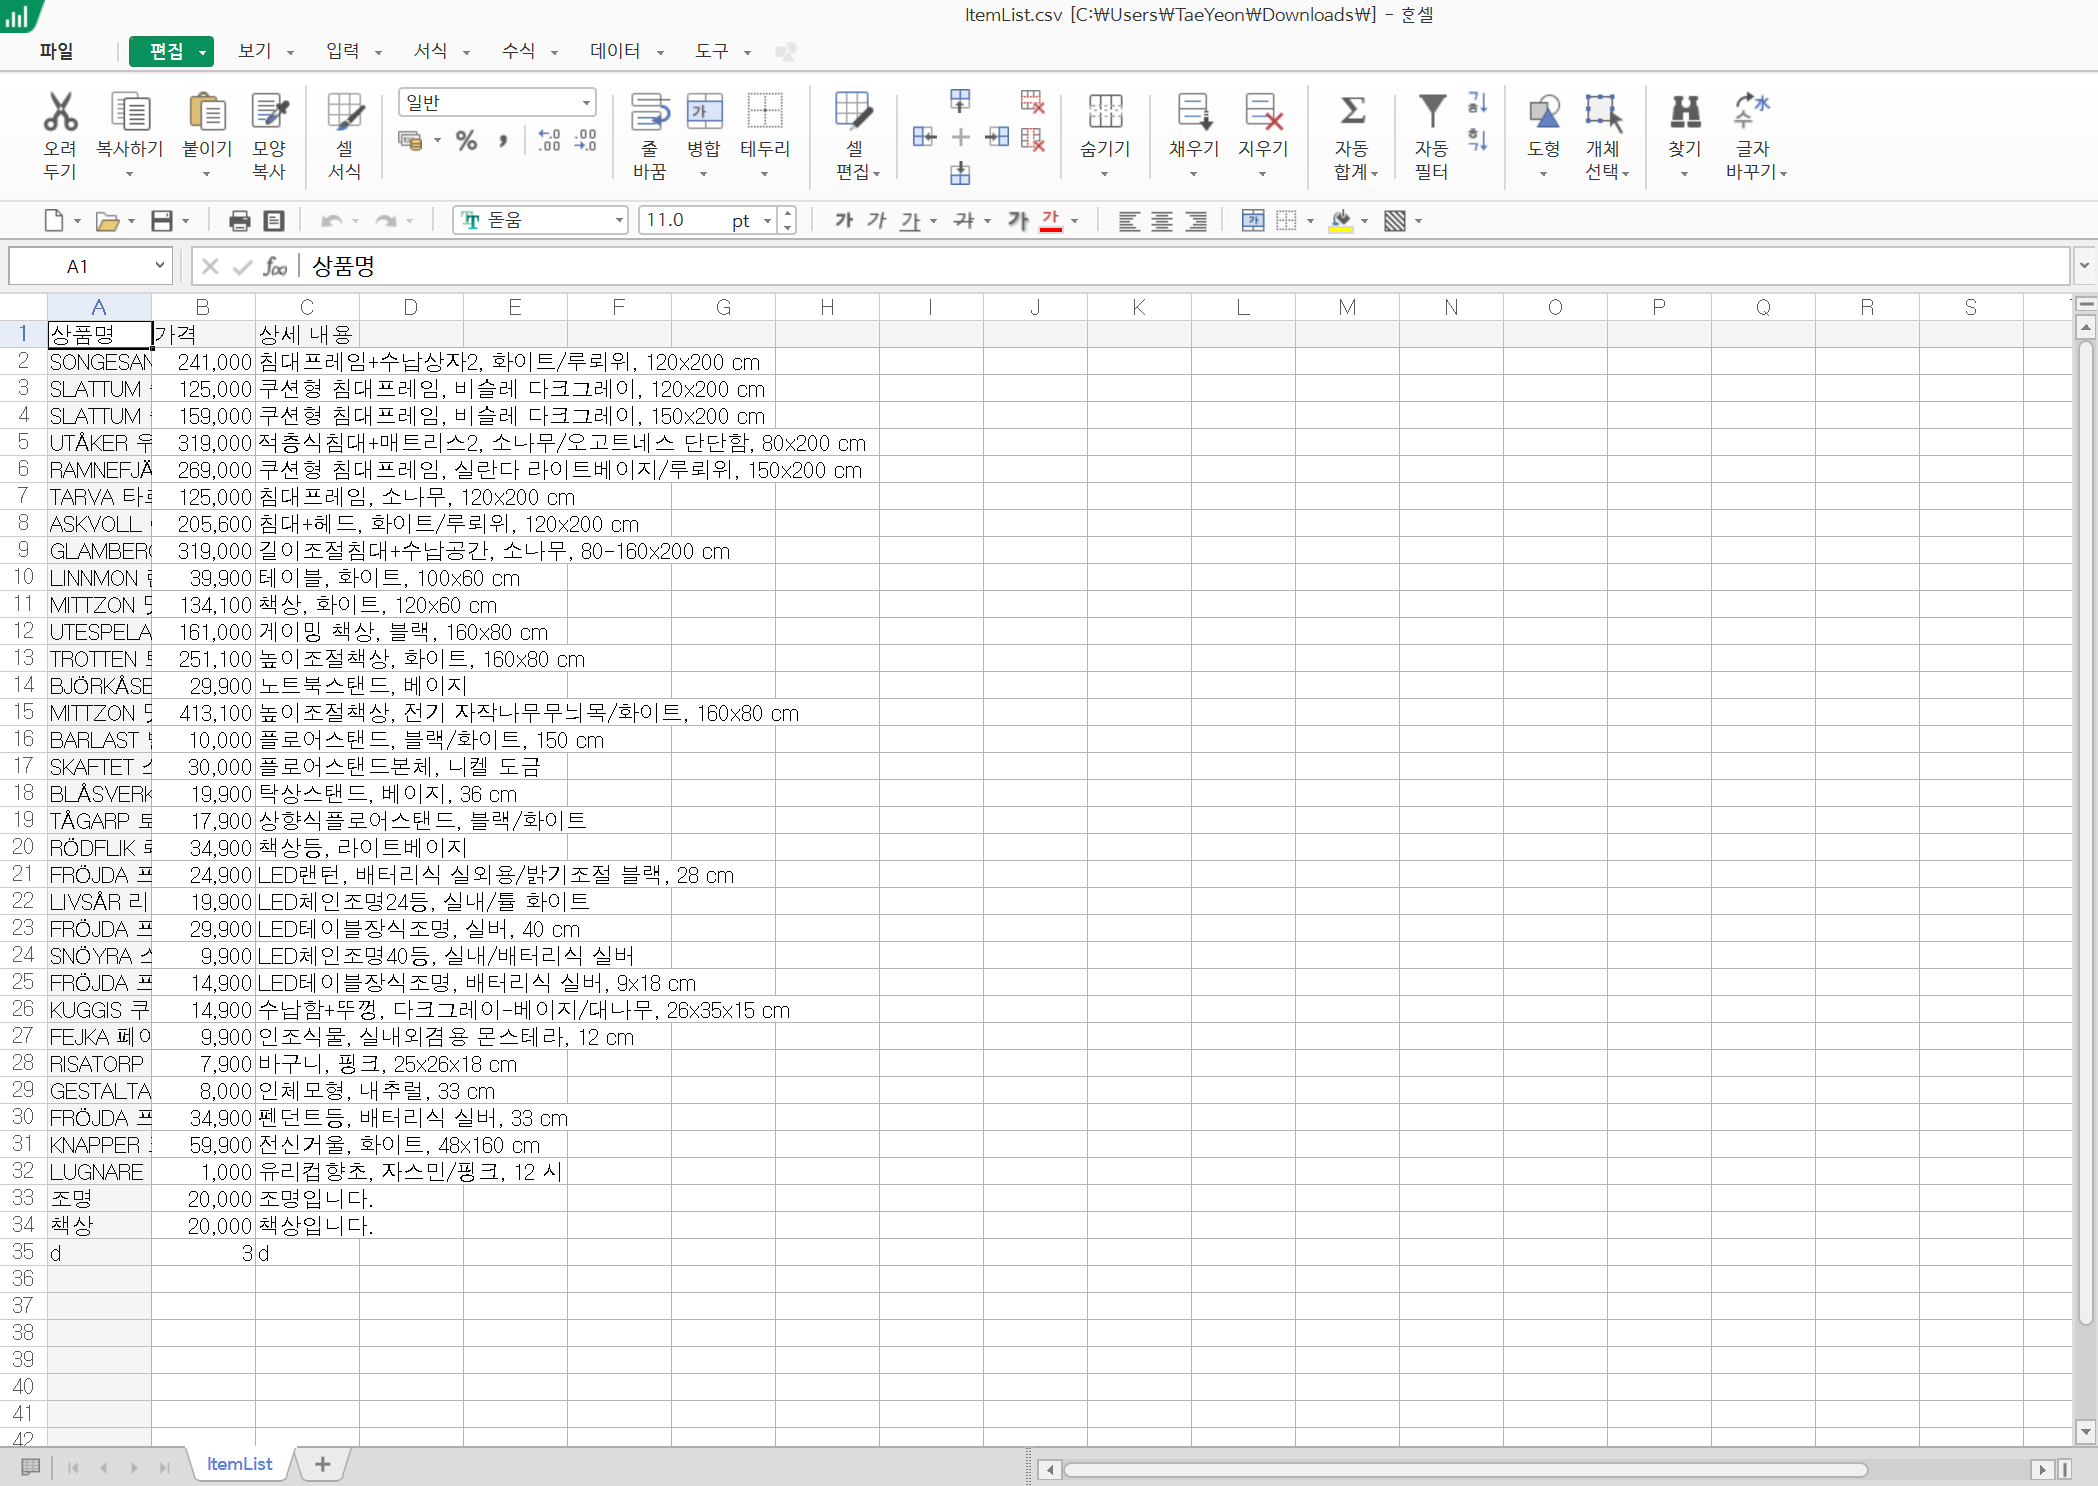Click the AutoFilter (자동 필터) funnel icon

[x=1431, y=112]
